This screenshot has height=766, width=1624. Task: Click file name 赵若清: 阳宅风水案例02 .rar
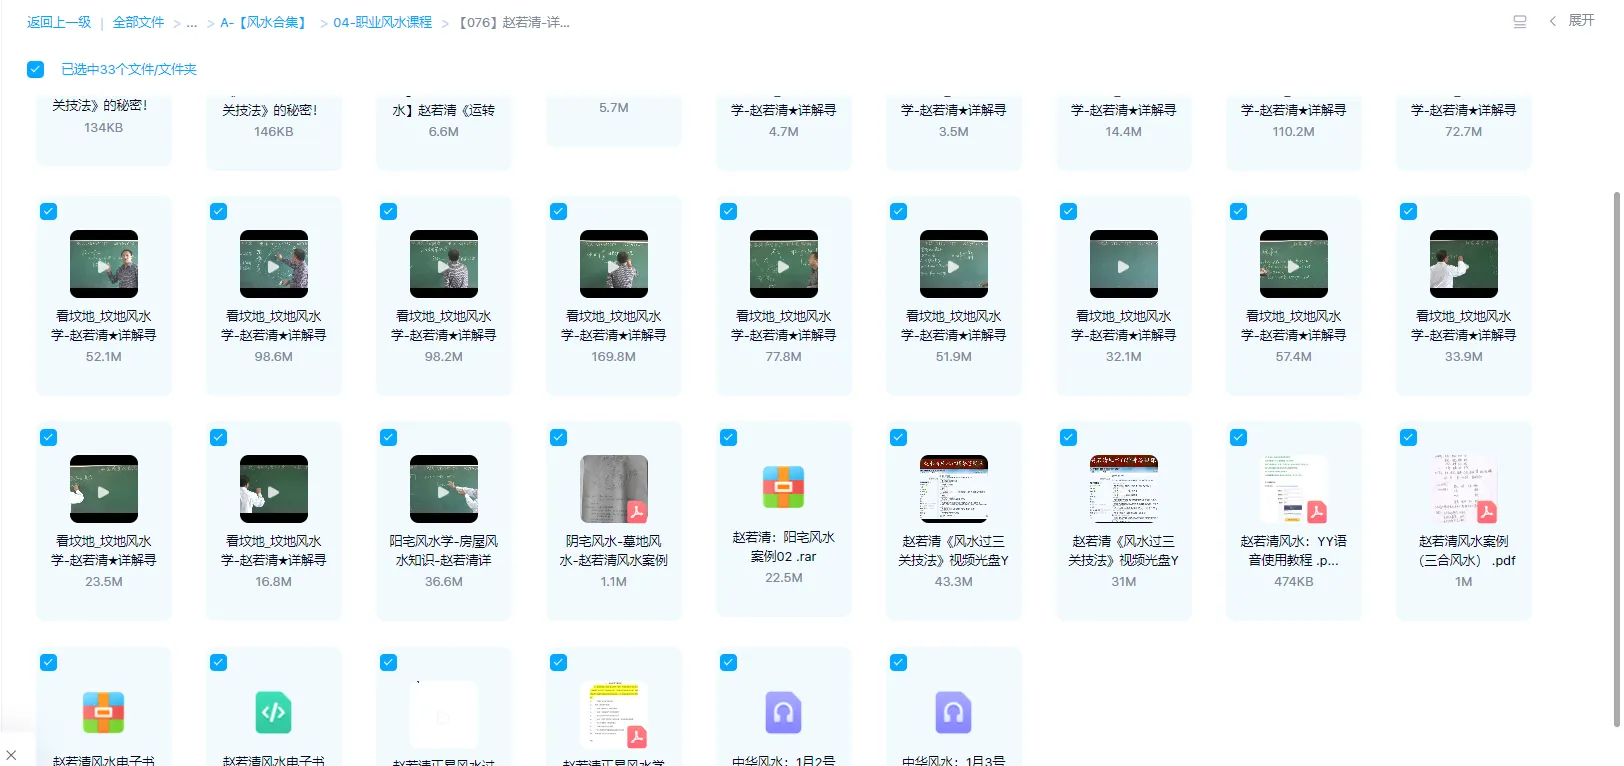[784, 546]
